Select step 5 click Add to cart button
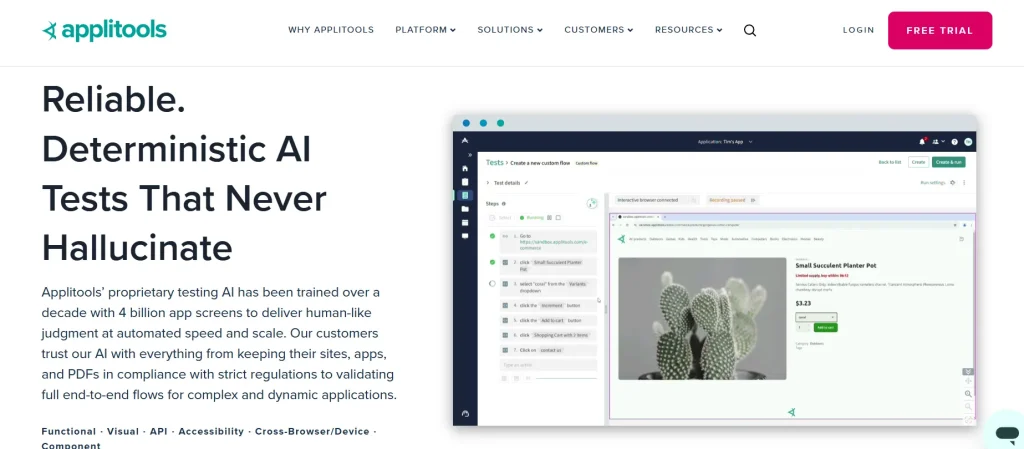The width and height of the screenshot is (1024, 449). (x=549, y=320)
